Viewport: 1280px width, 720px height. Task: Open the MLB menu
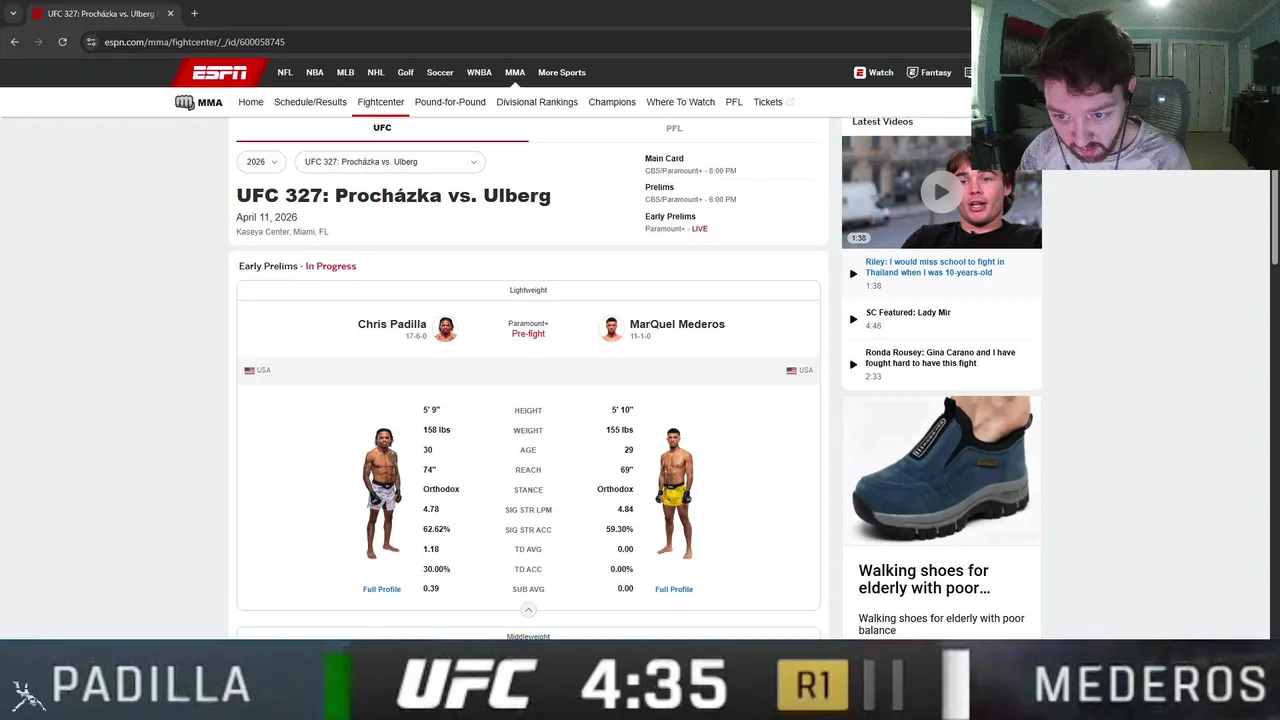point(345,73)
